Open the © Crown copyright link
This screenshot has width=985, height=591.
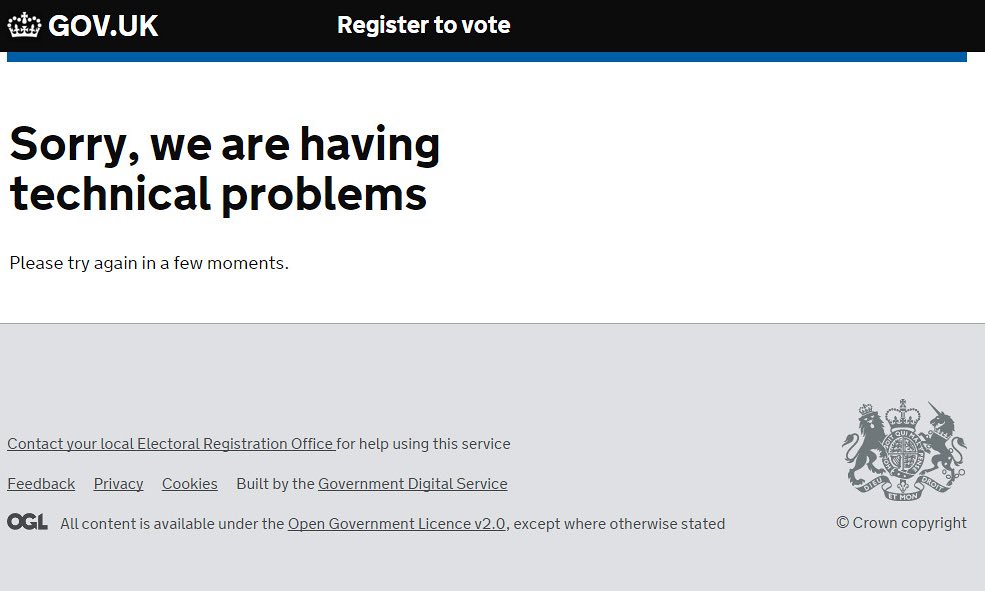pyautogui.click(x=901, y=522)
